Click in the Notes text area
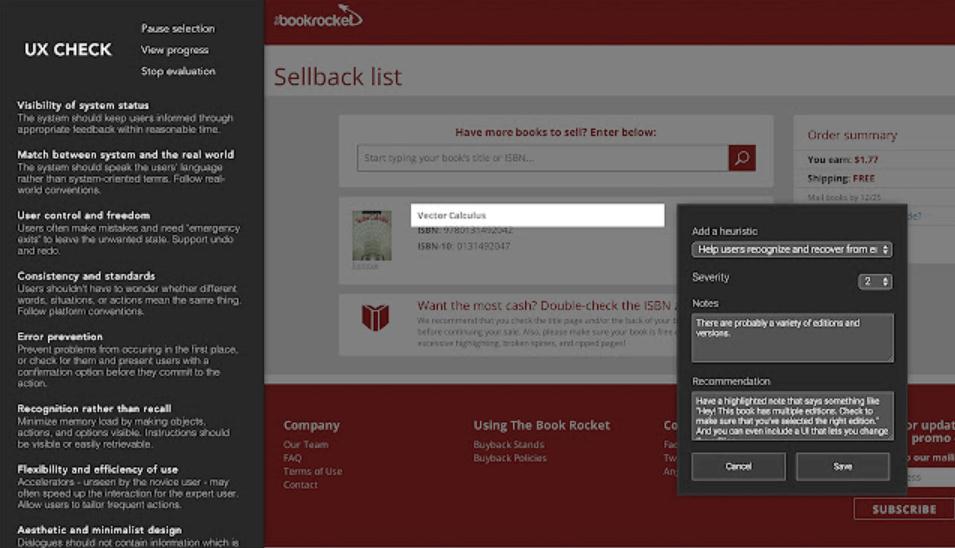 [792, 338]
